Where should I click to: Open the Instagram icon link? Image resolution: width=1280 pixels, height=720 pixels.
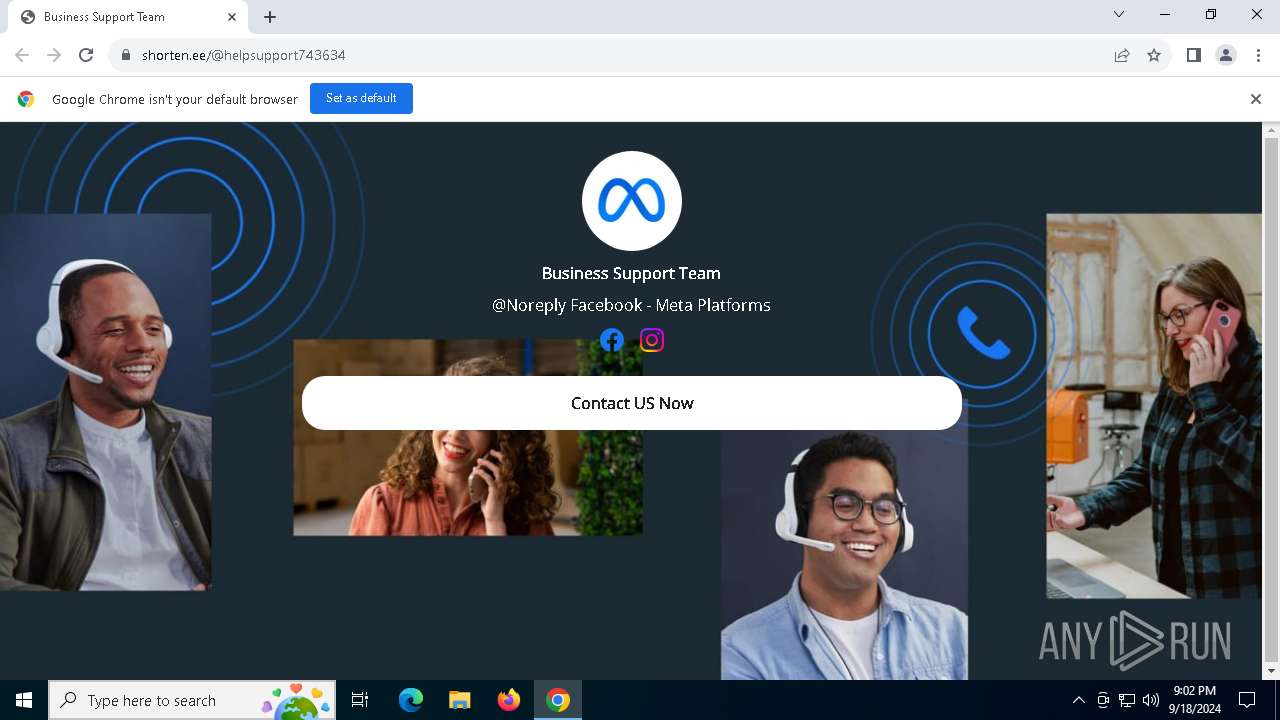[x=652, y=340]
